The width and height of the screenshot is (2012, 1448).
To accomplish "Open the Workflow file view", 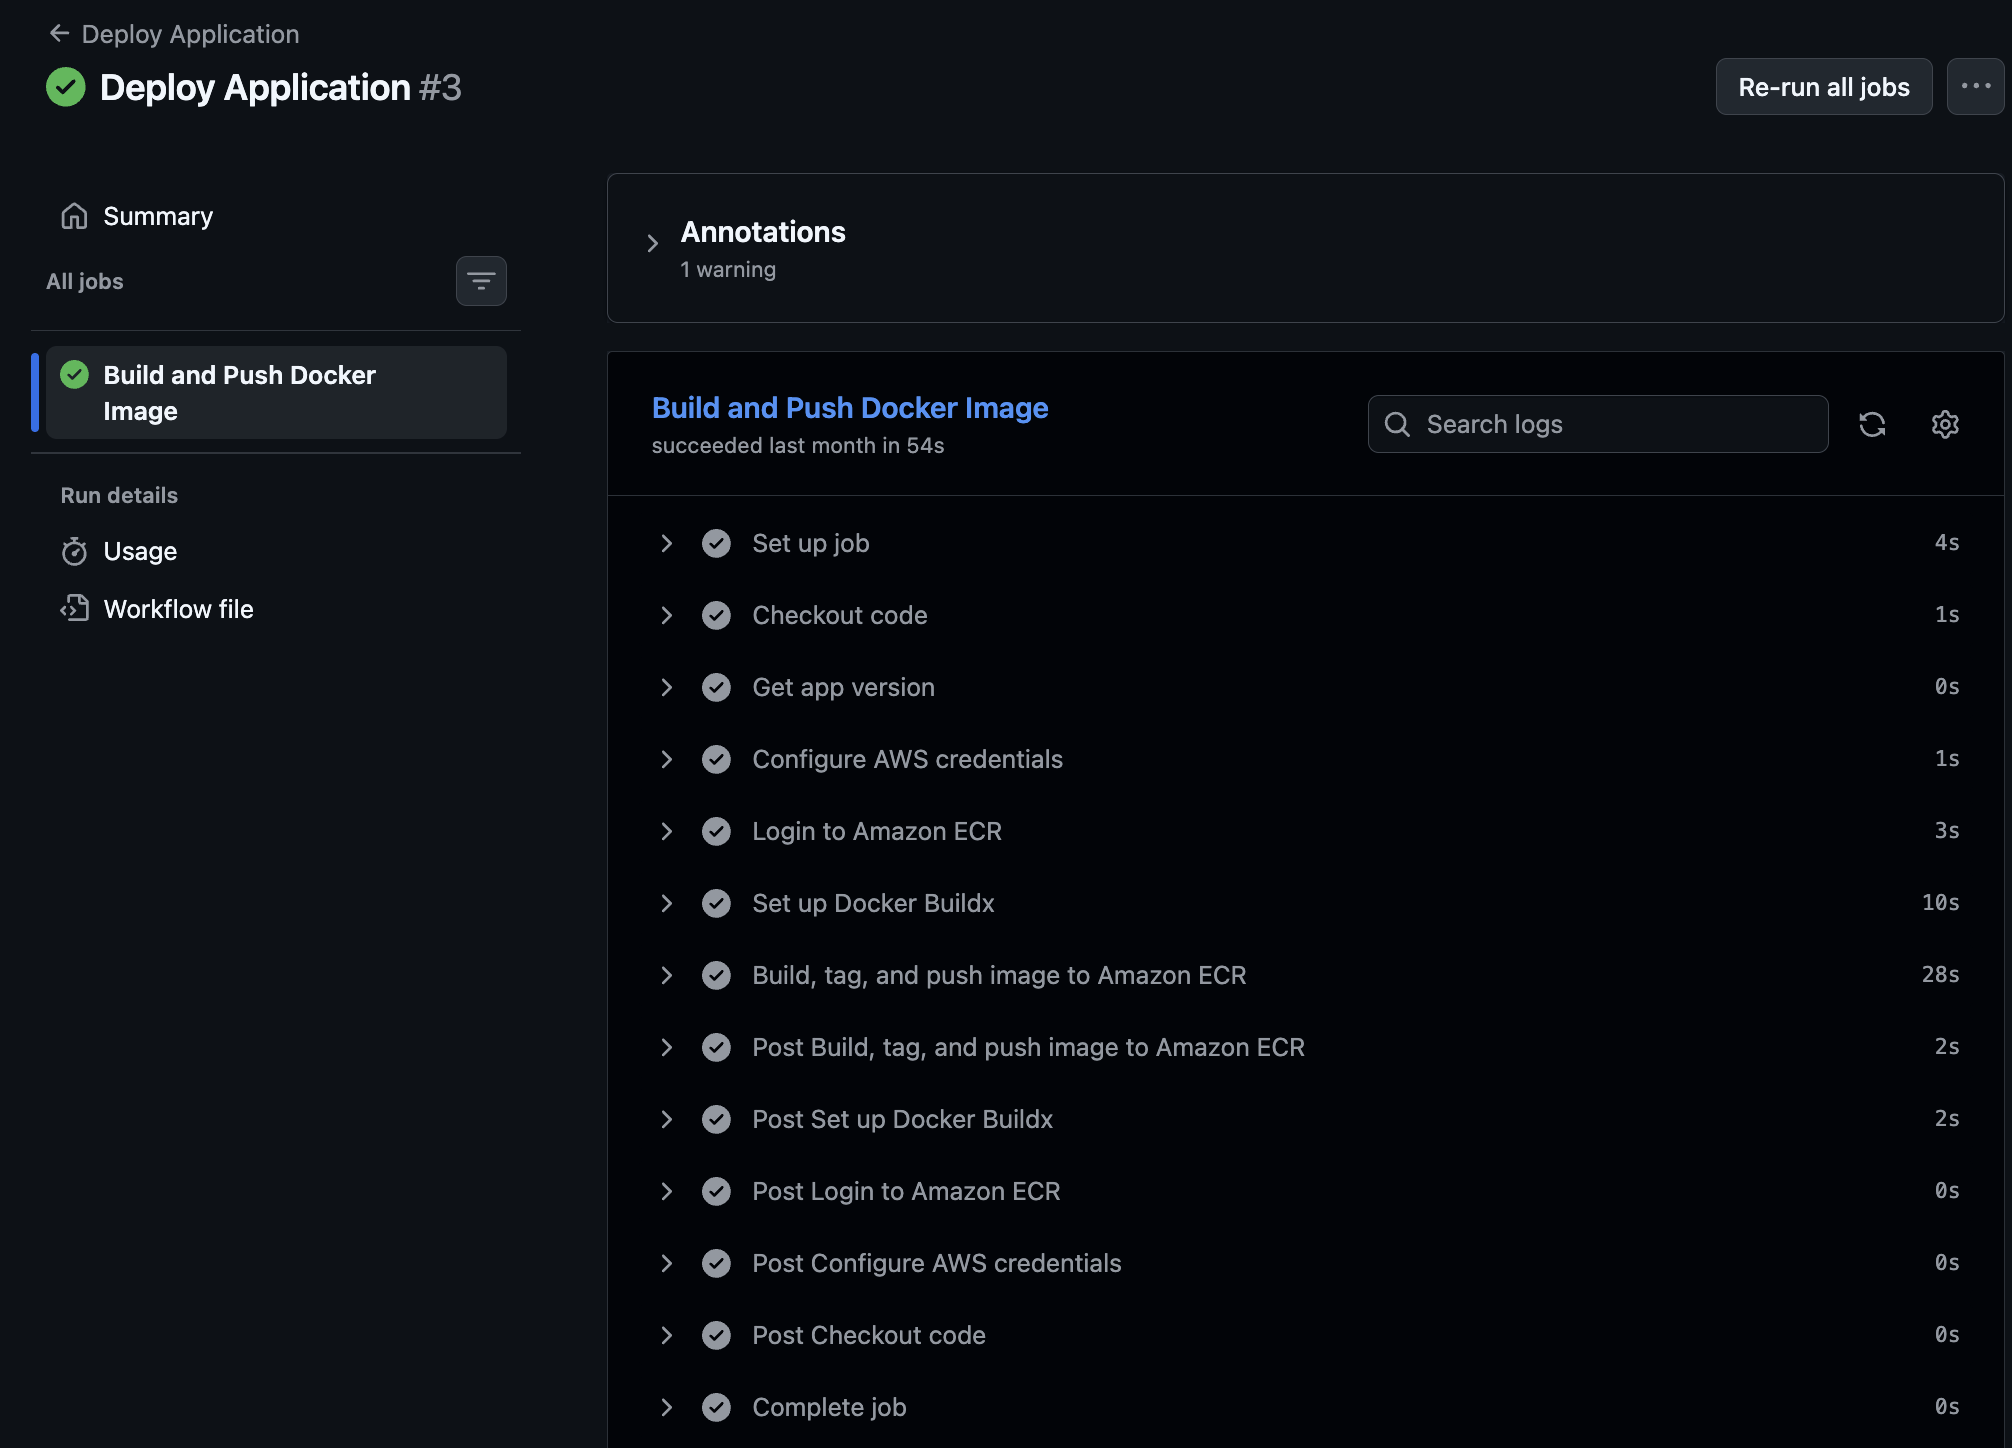I will (x=179, y=609).
